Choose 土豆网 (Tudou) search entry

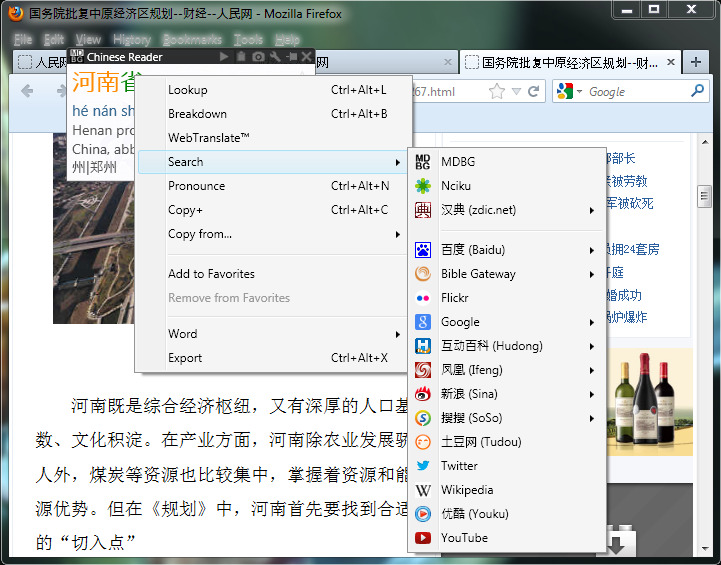(507, 442)
